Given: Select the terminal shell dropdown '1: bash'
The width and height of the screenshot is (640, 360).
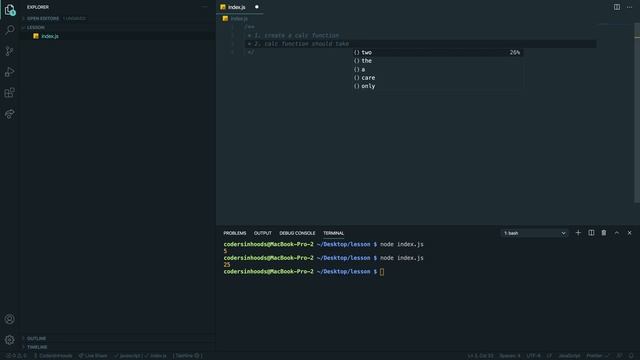Looking at the screenshot, I should [x=534, y=233].
